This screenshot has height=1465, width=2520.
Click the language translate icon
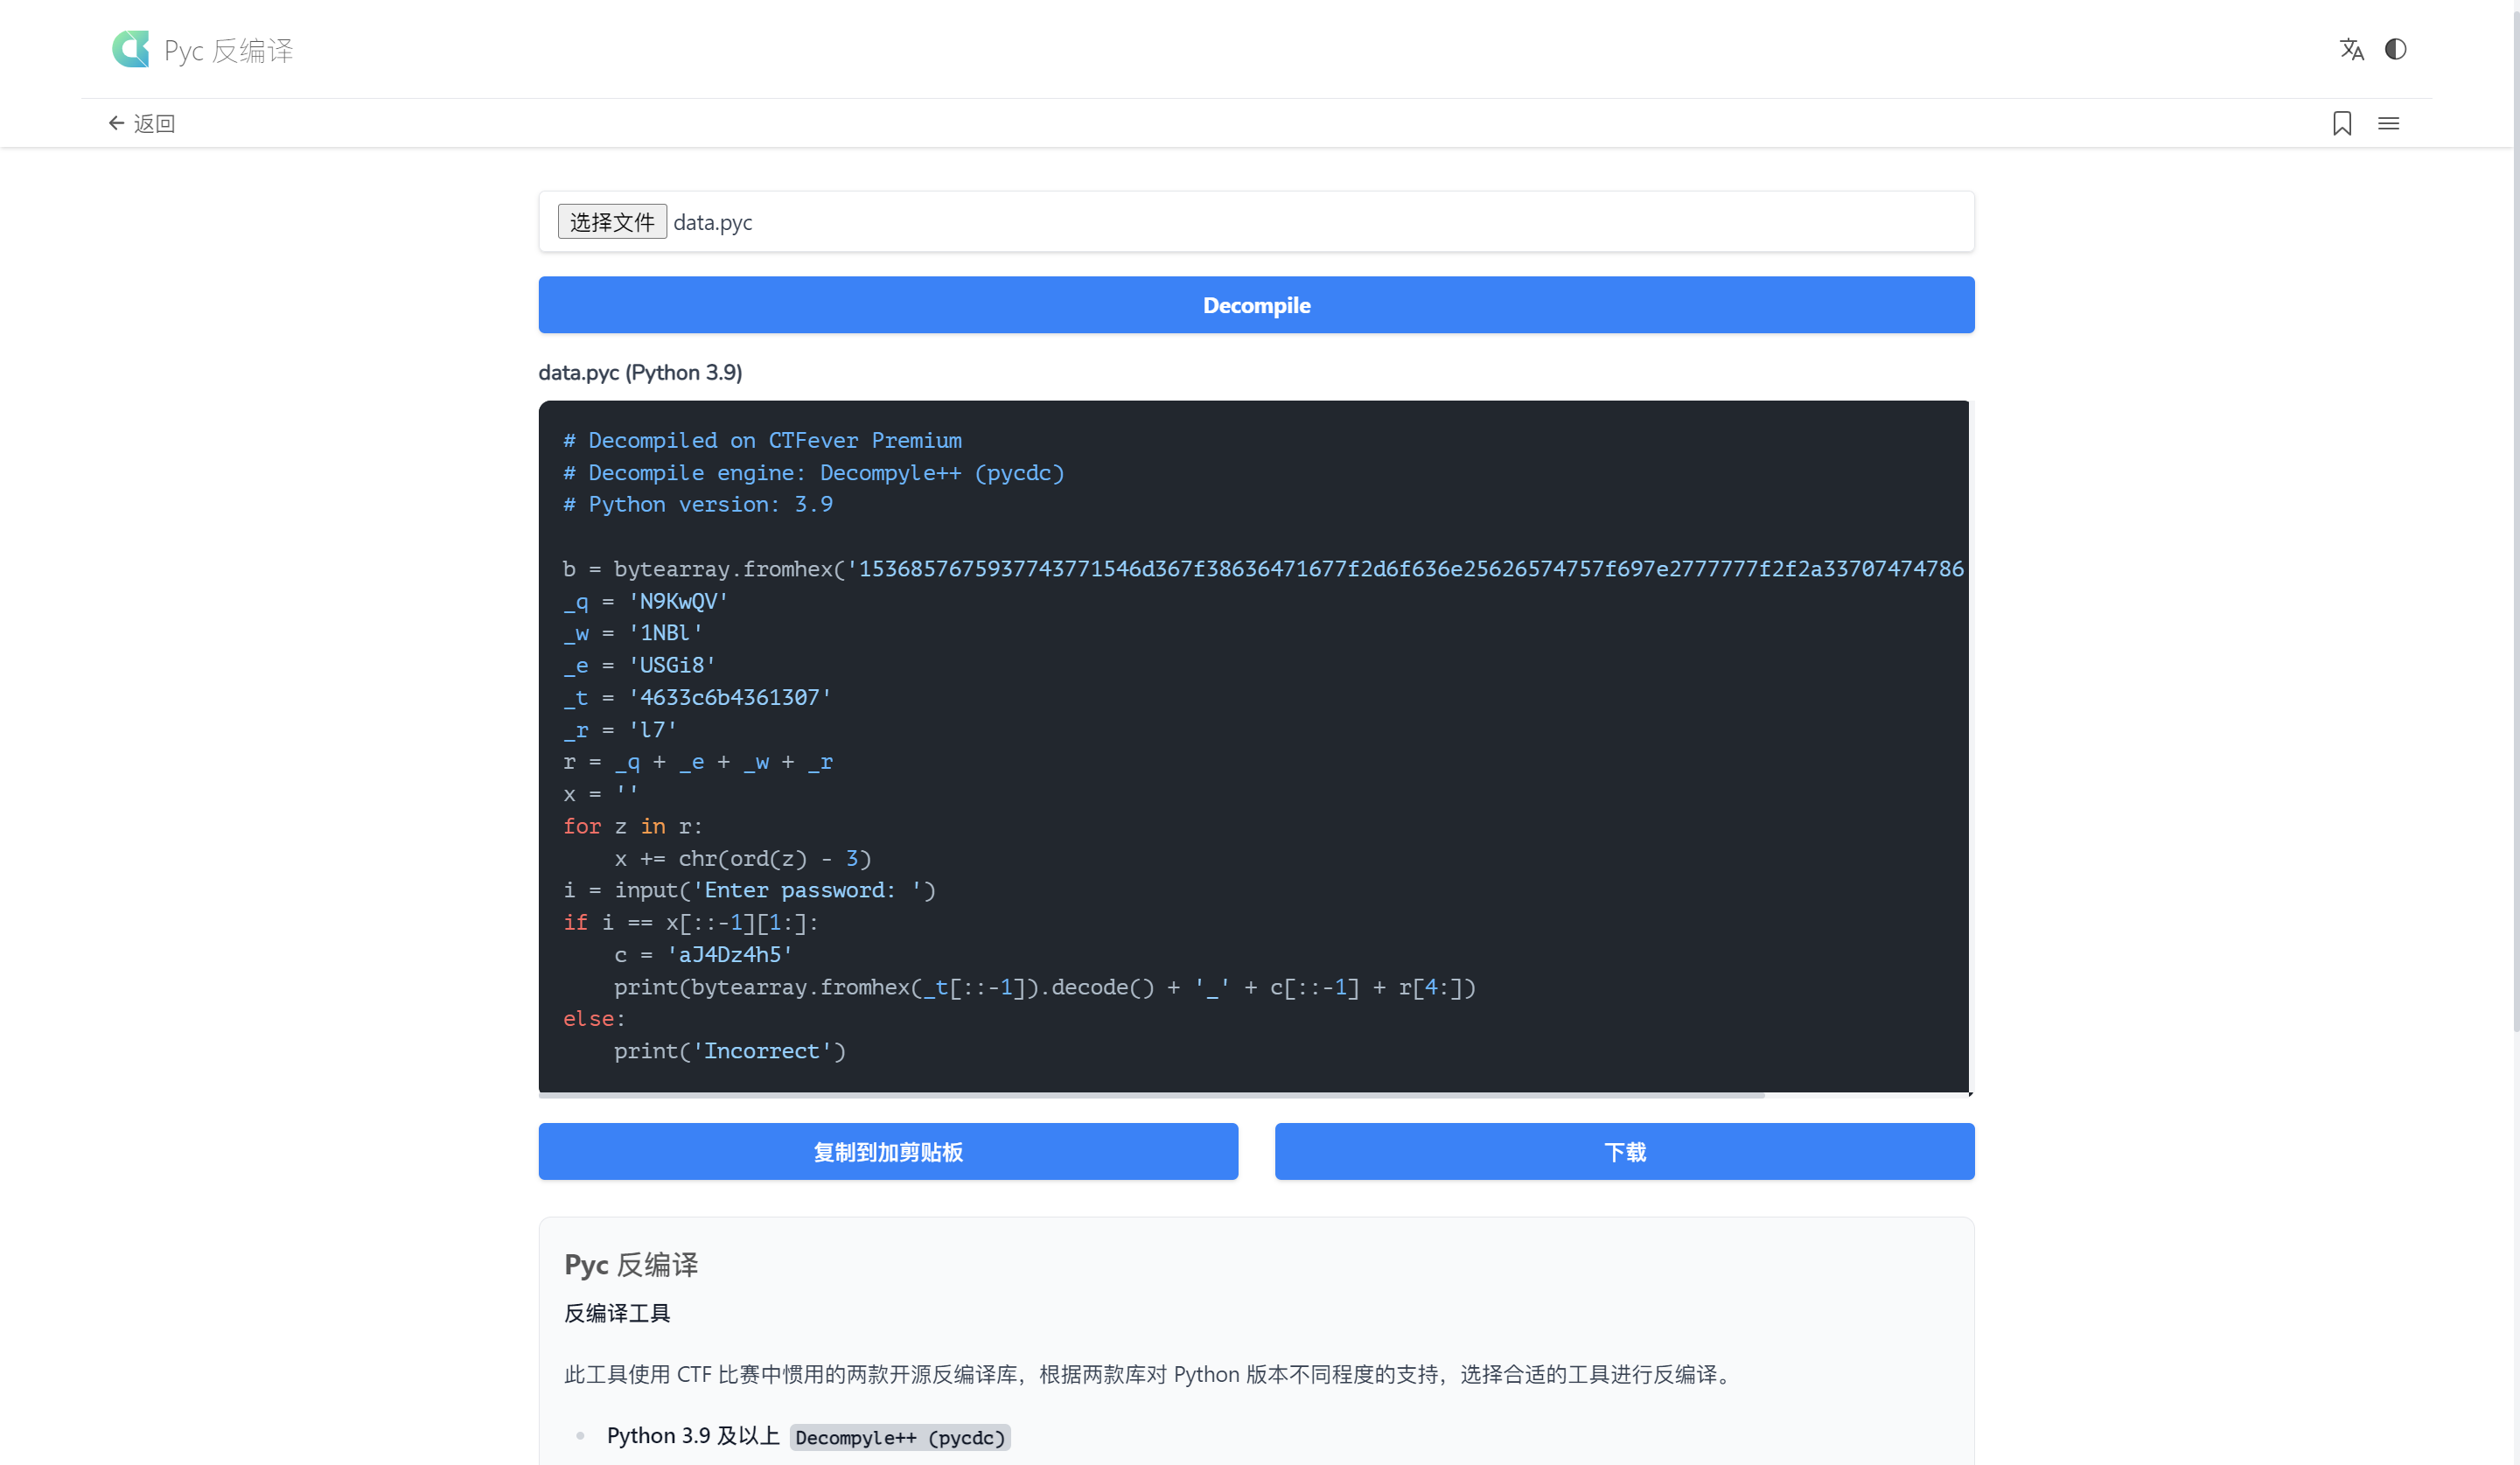click(2351, 49)
